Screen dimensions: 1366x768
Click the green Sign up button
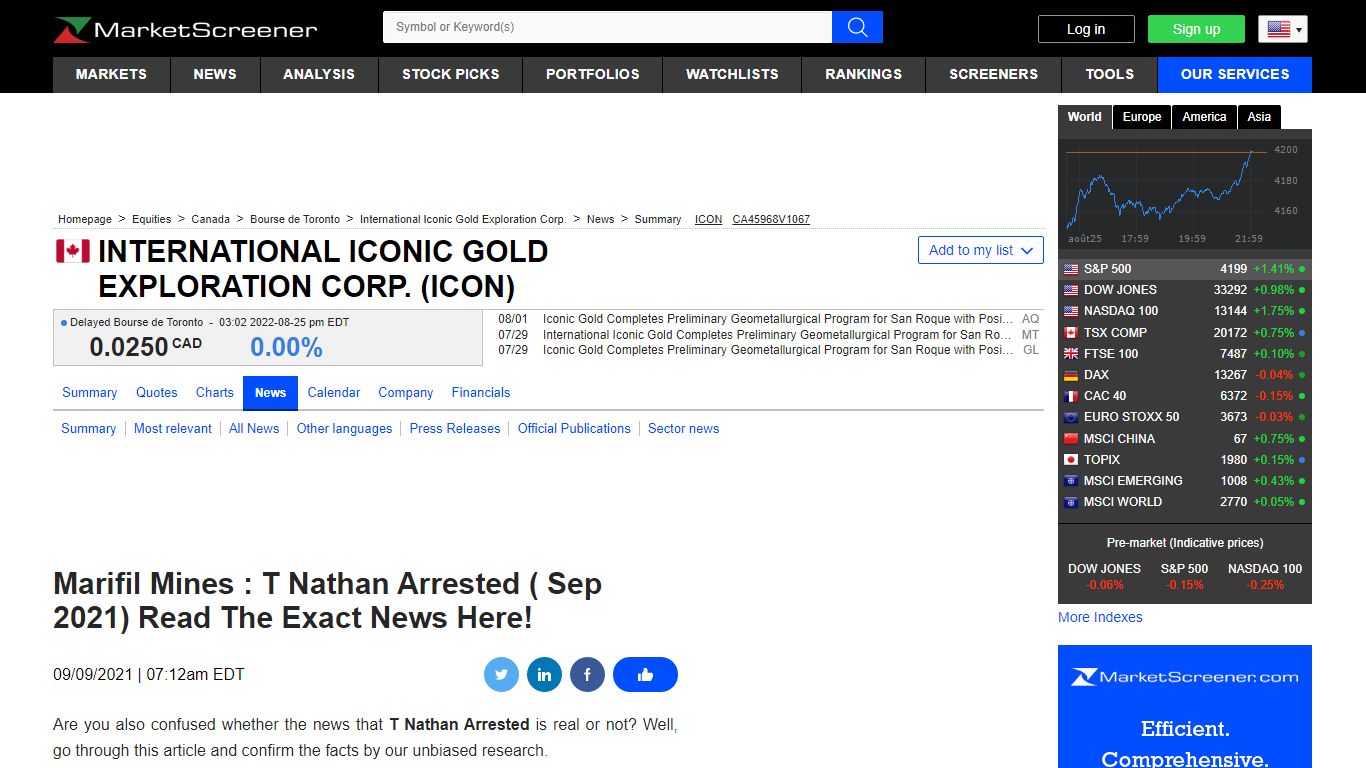(1196, 29)
